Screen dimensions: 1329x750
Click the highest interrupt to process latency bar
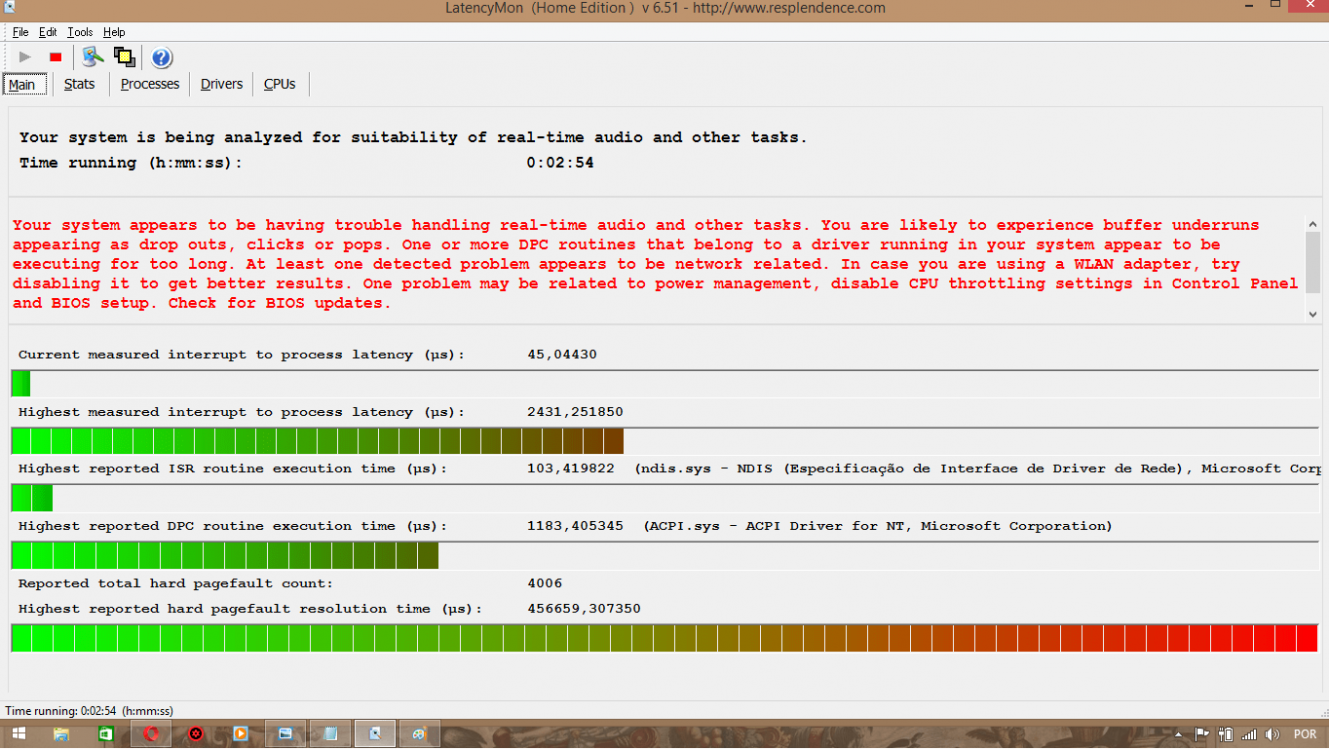point(664,441)
